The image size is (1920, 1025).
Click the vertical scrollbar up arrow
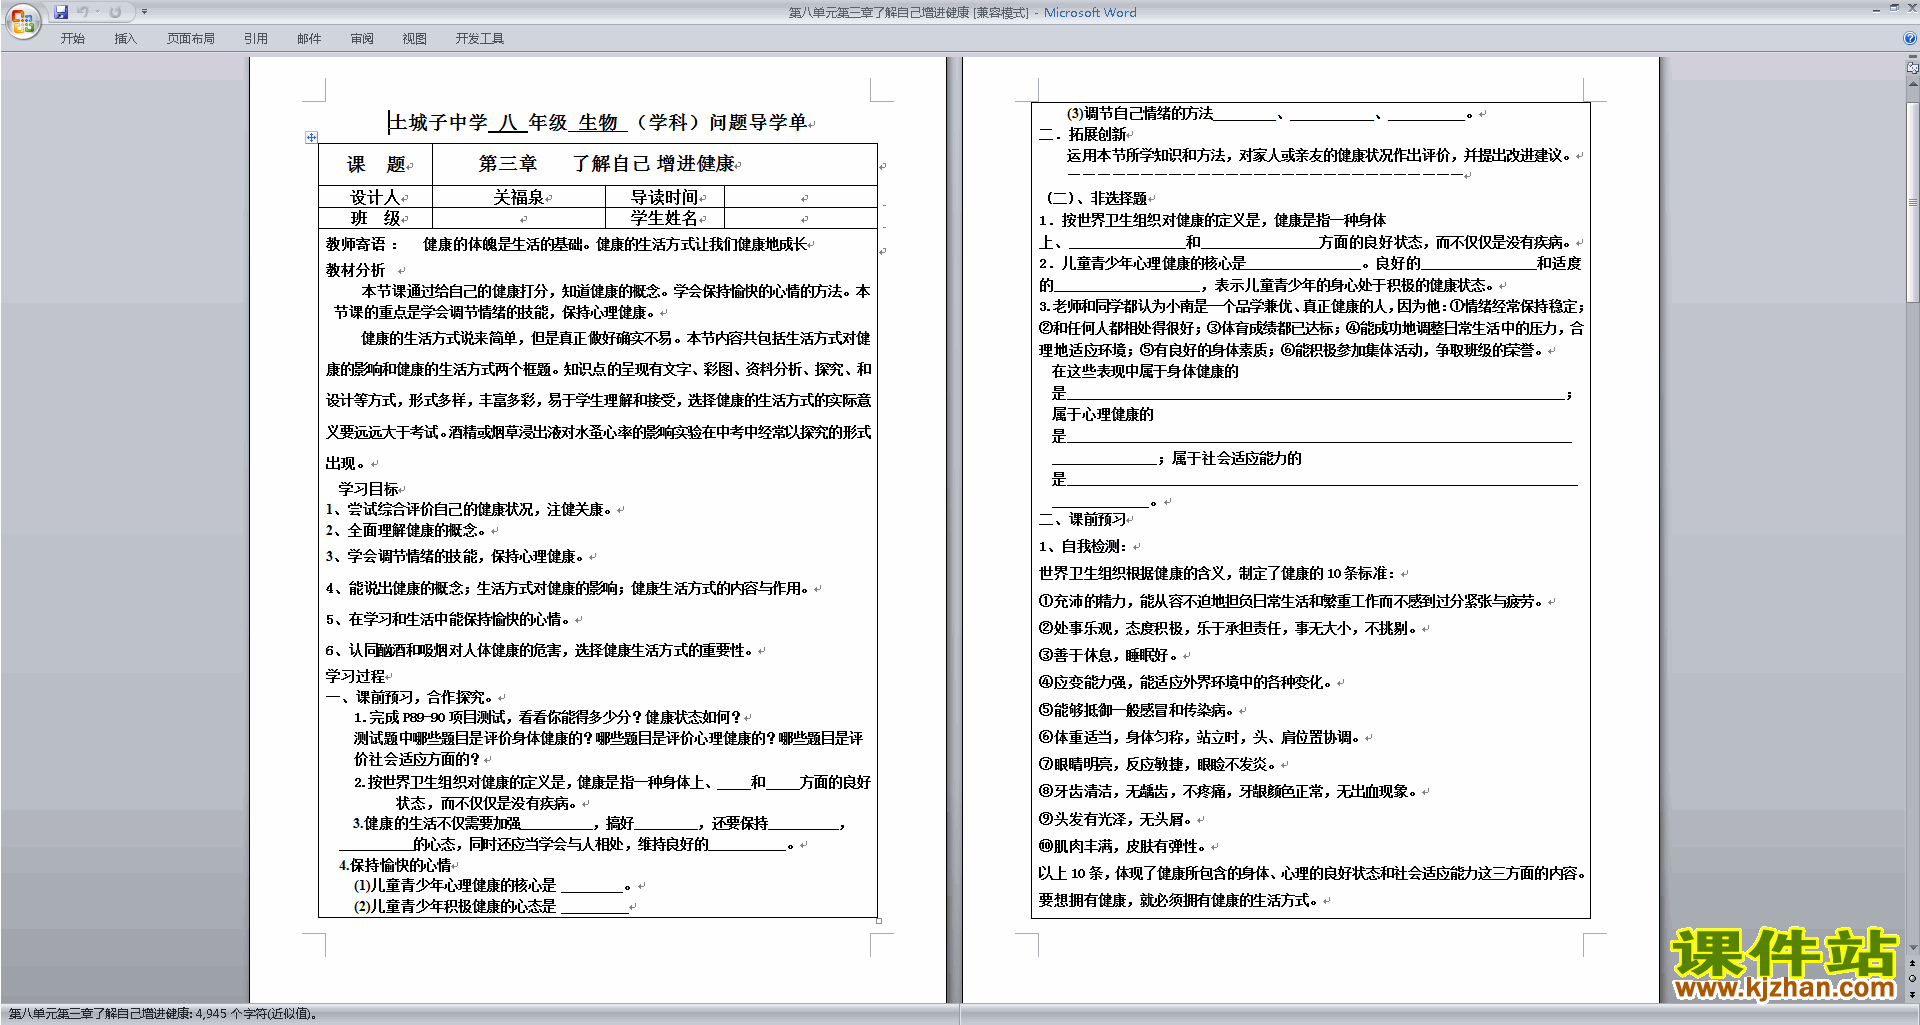pyautogui.click(x=1913, y=83)
